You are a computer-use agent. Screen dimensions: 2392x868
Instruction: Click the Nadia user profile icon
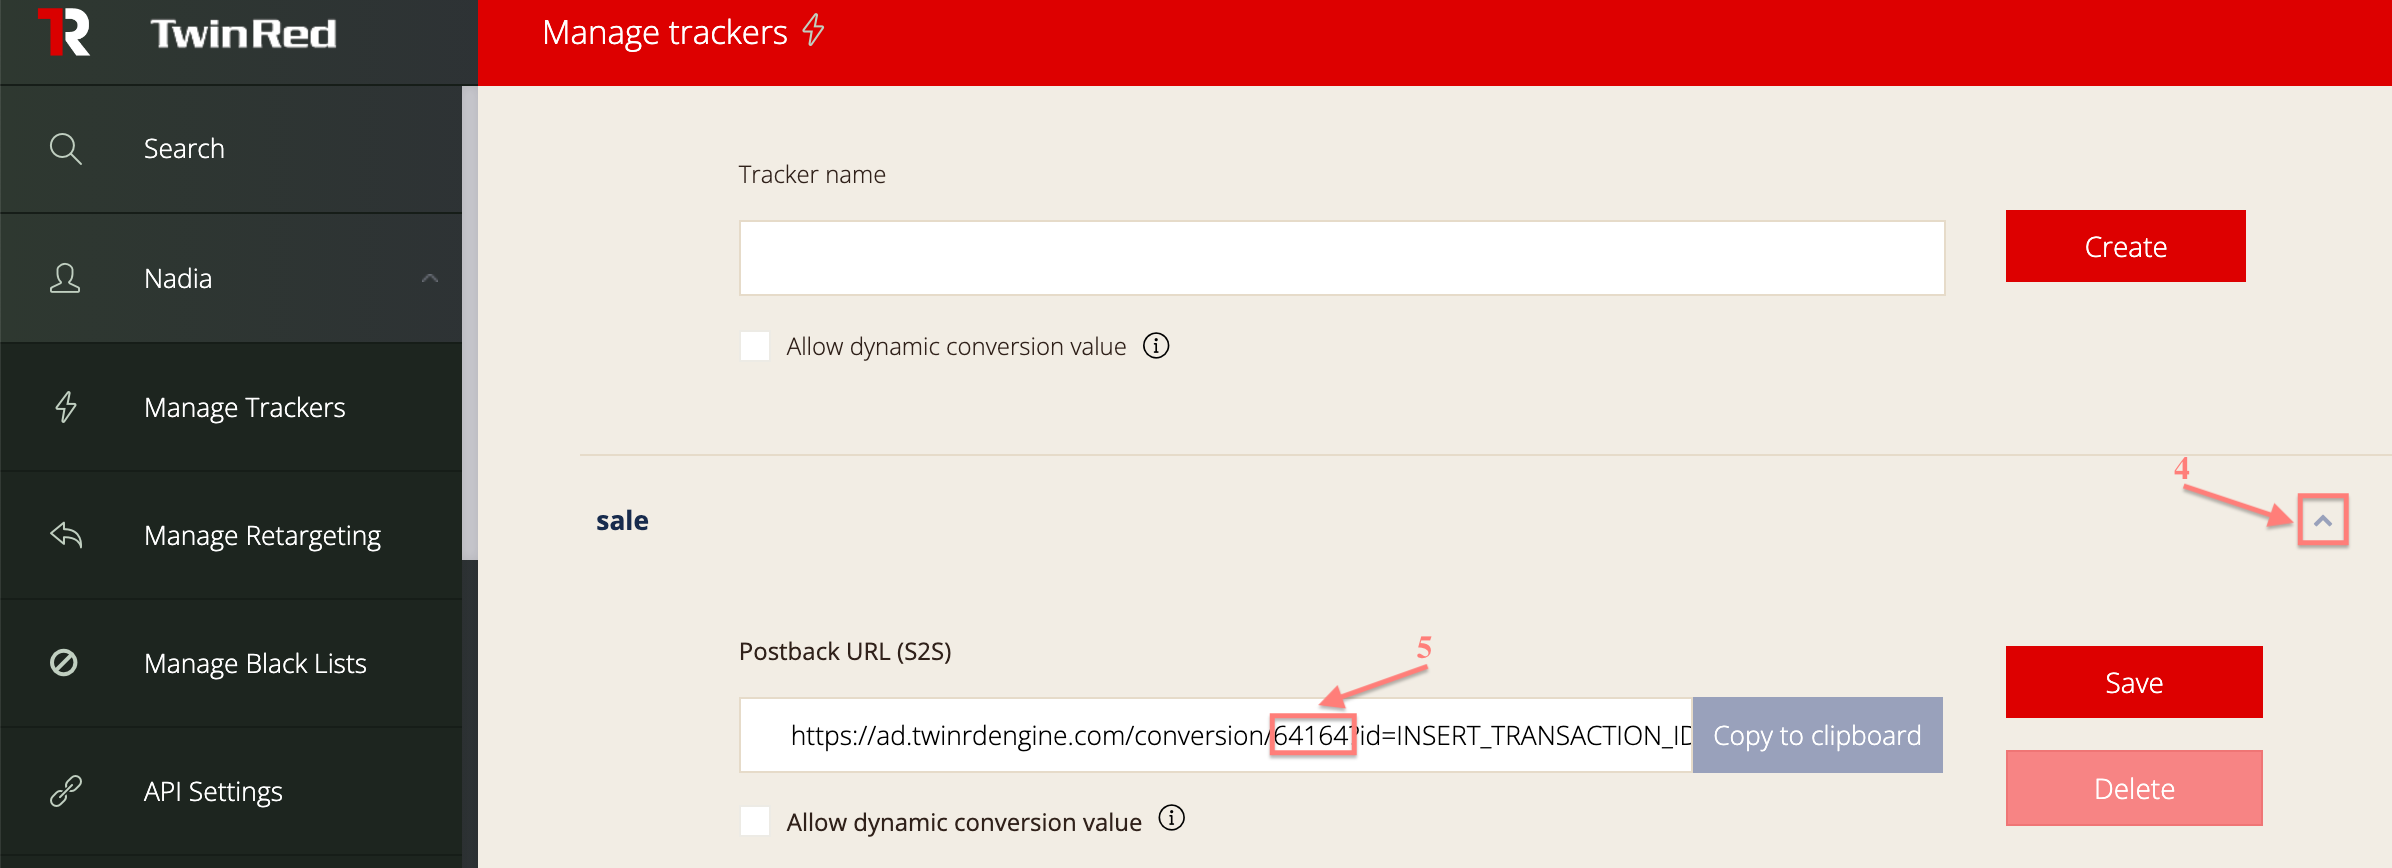point(65,278)
